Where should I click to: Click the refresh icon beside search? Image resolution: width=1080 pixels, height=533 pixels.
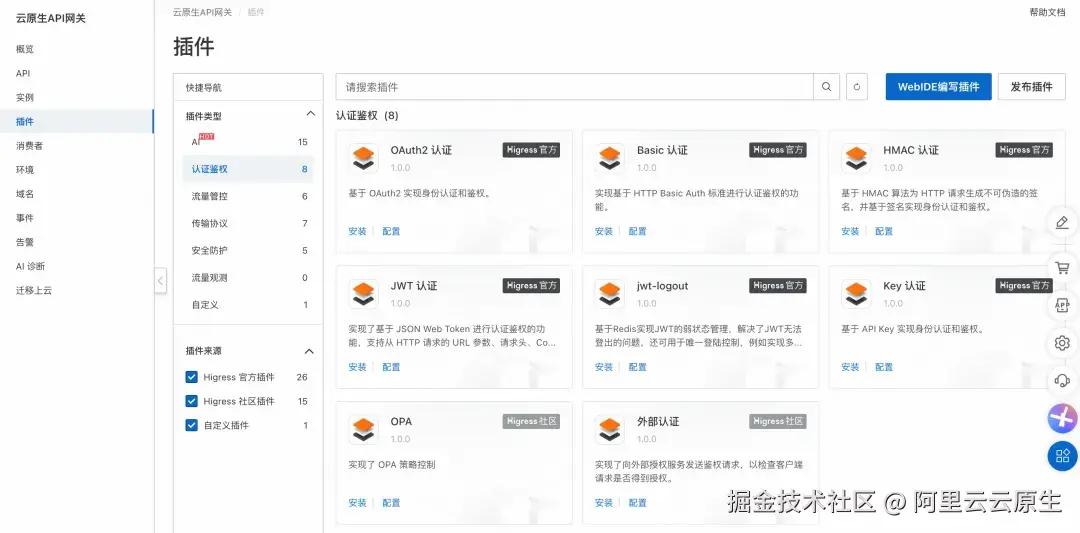tap(857, 87)
